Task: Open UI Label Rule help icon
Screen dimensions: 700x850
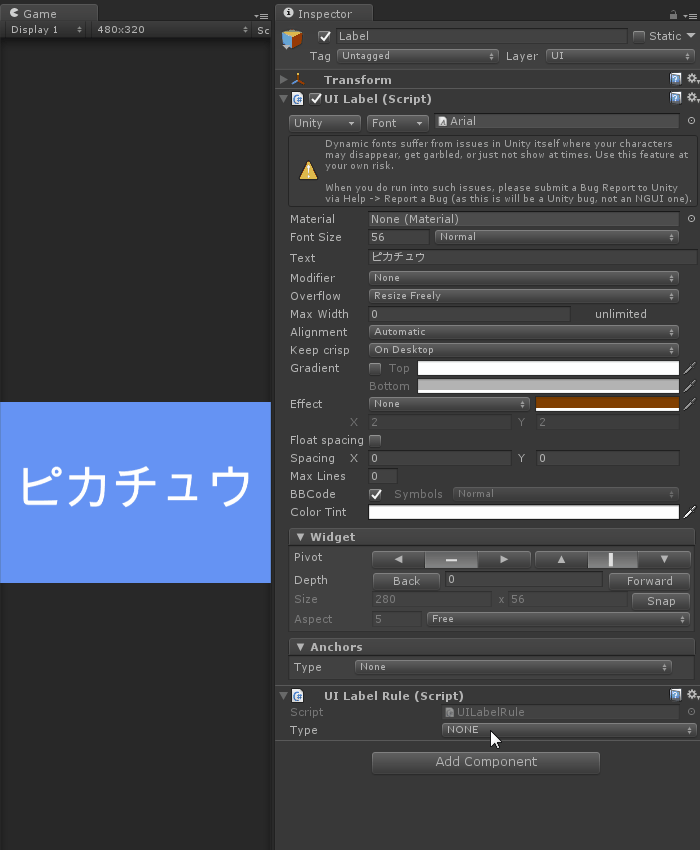Action: point(675,695)
